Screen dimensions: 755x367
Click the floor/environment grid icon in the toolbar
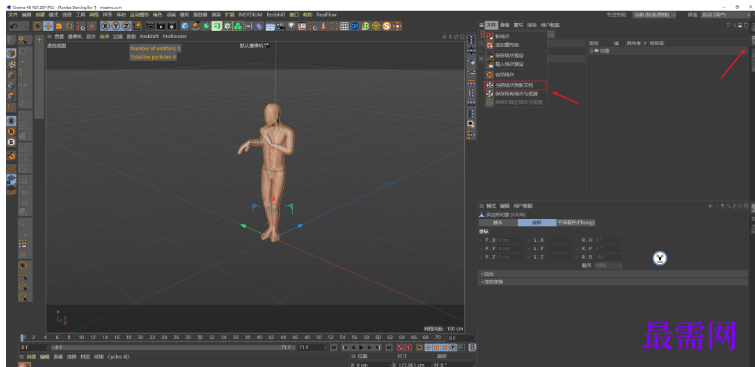tap(270, 26)
